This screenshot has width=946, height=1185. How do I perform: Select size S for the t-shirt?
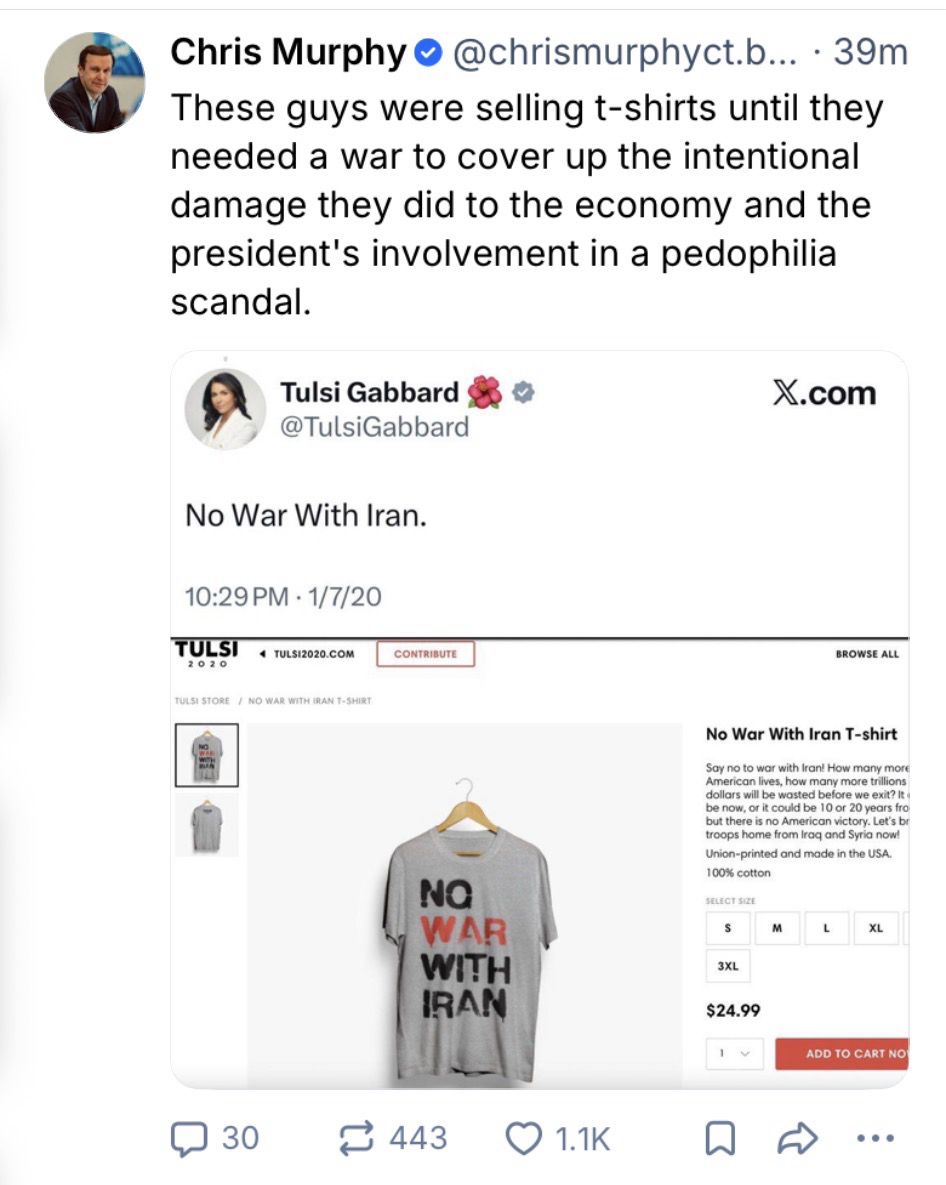(727, 928)
